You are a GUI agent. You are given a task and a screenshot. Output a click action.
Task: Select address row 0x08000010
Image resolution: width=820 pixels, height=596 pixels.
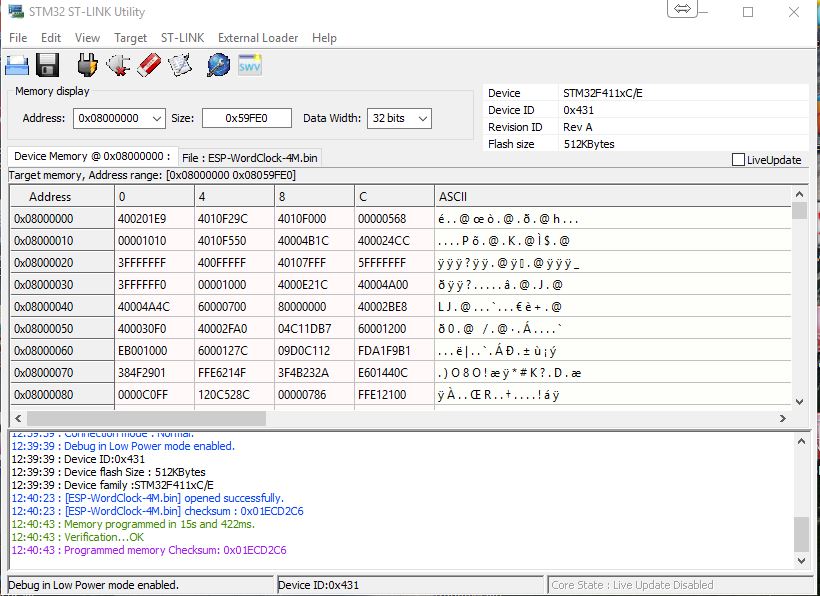point(62,240)
